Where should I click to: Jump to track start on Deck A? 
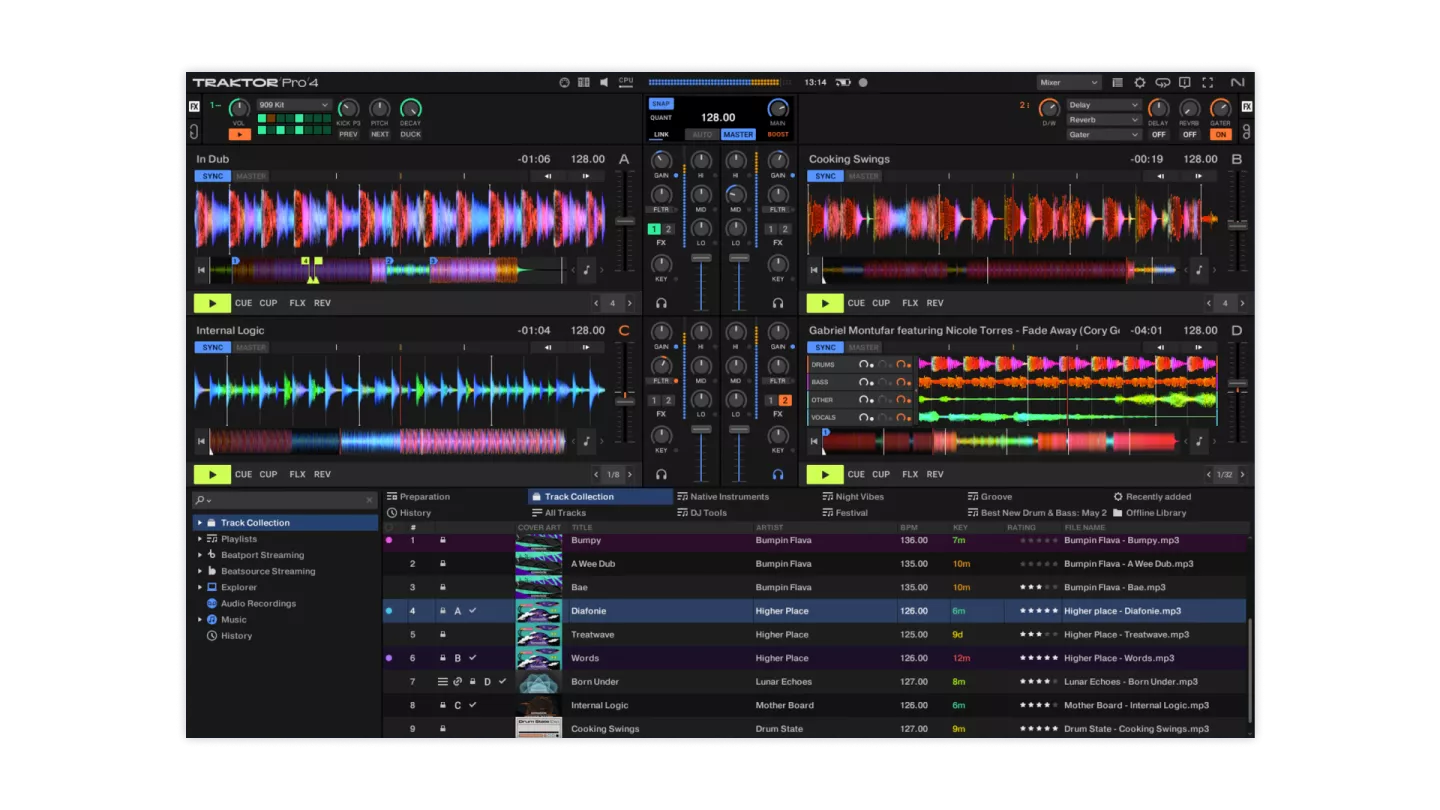click(202, 269)
